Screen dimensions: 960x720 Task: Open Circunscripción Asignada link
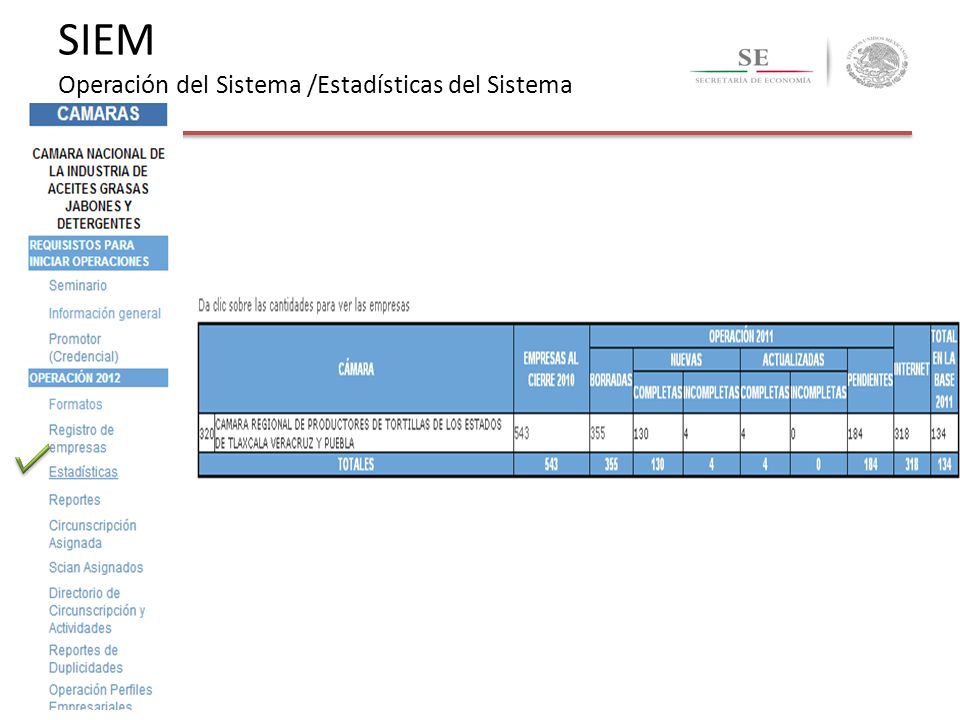(x=92, y=534)
